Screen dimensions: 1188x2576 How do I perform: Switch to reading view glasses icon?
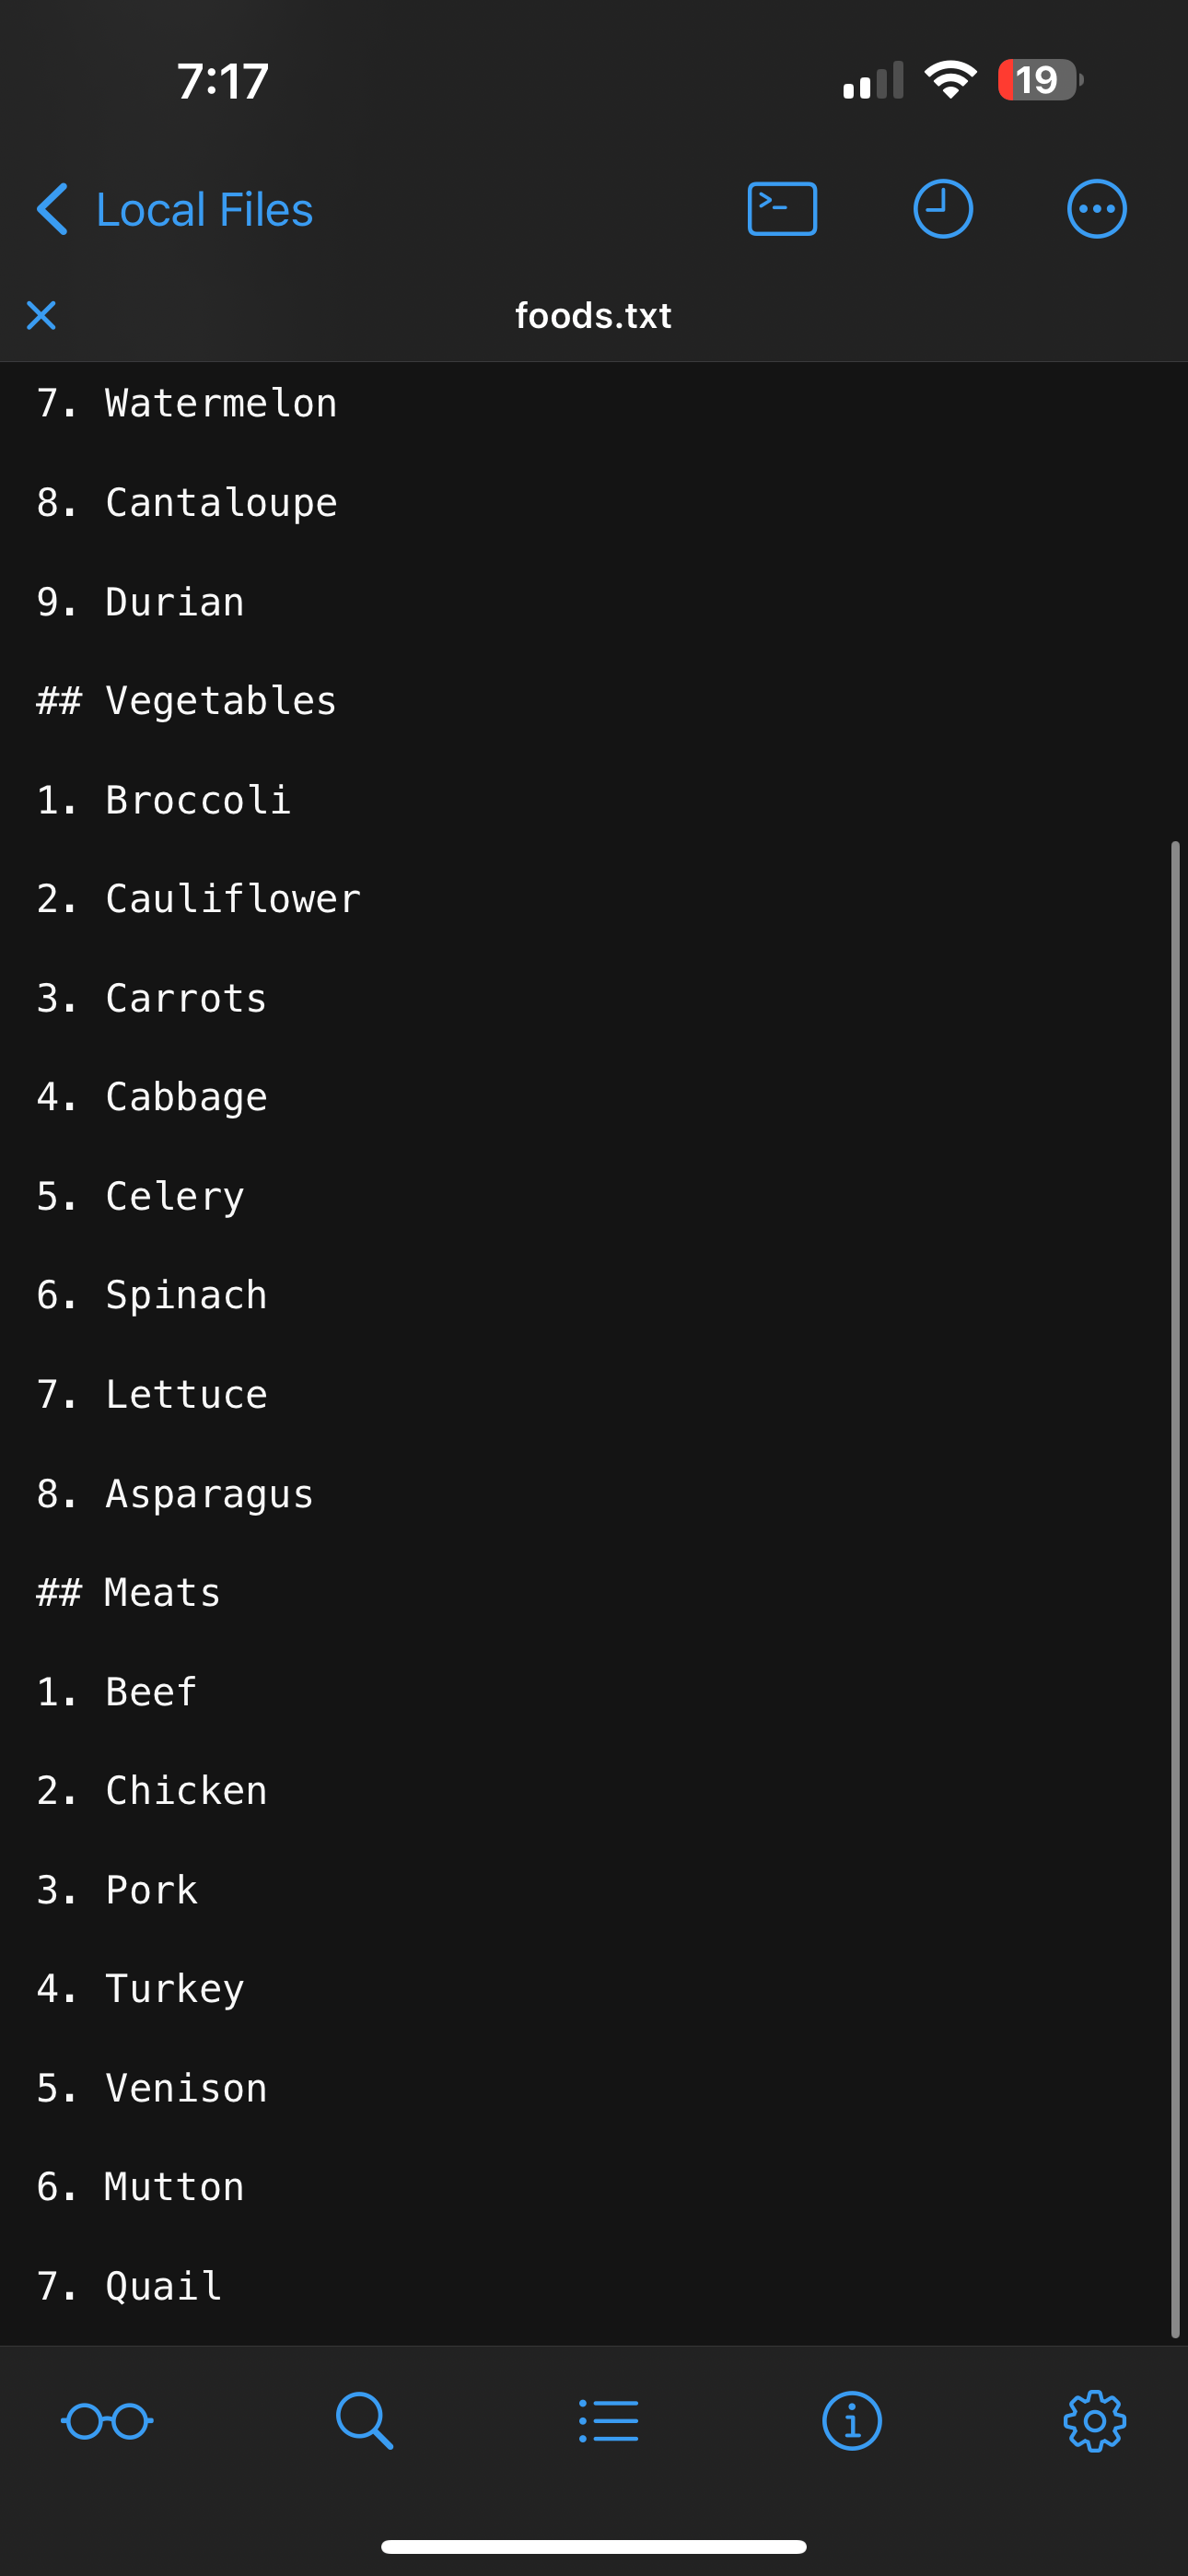(x=107, y=2421)
